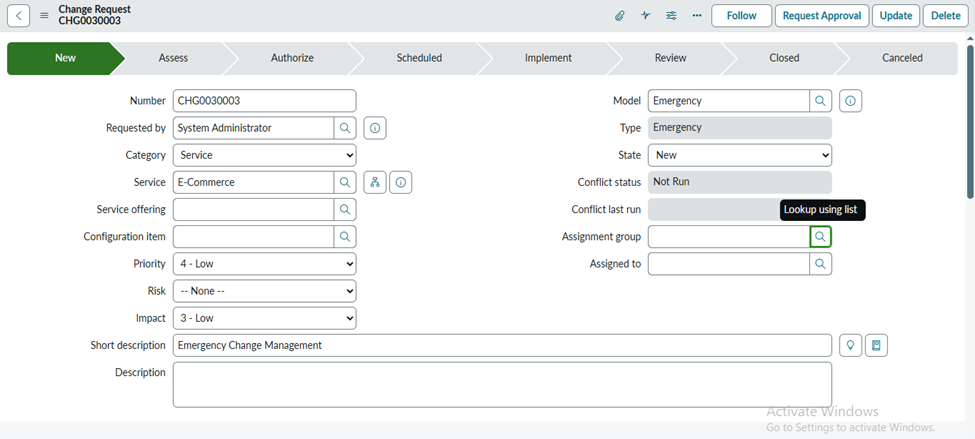Open the hamburger context menu icon

[x=44, y=16]
